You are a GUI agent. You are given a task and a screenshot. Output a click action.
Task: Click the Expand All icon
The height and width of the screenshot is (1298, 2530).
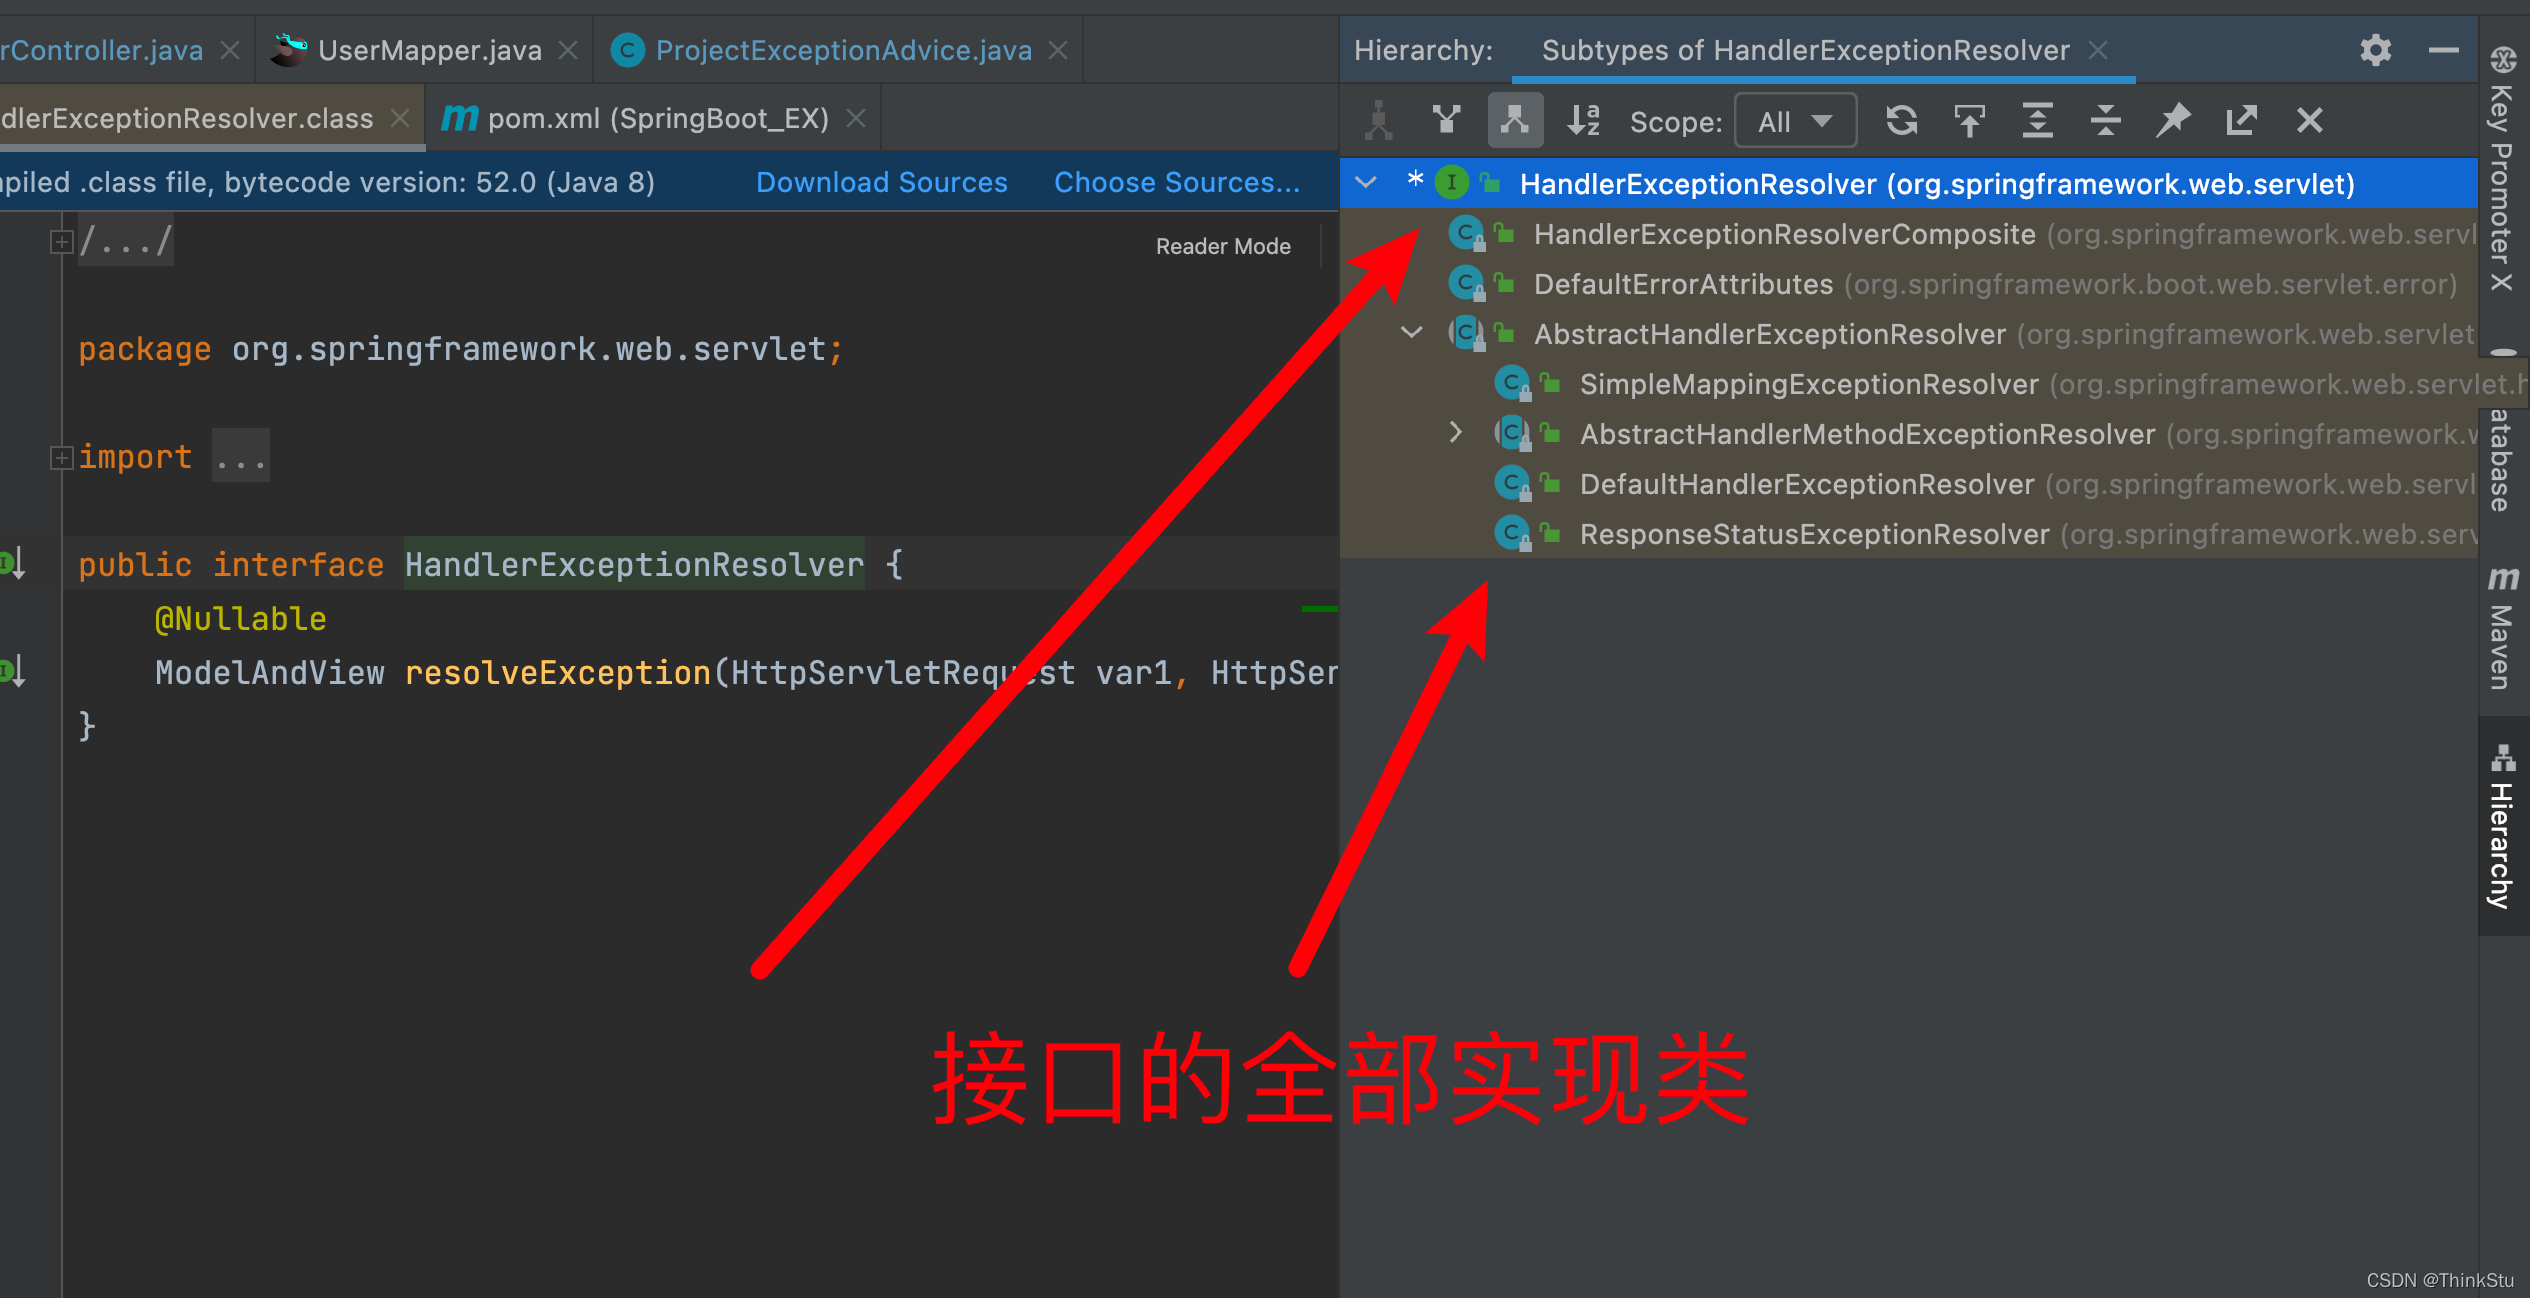click(2037, 121)
